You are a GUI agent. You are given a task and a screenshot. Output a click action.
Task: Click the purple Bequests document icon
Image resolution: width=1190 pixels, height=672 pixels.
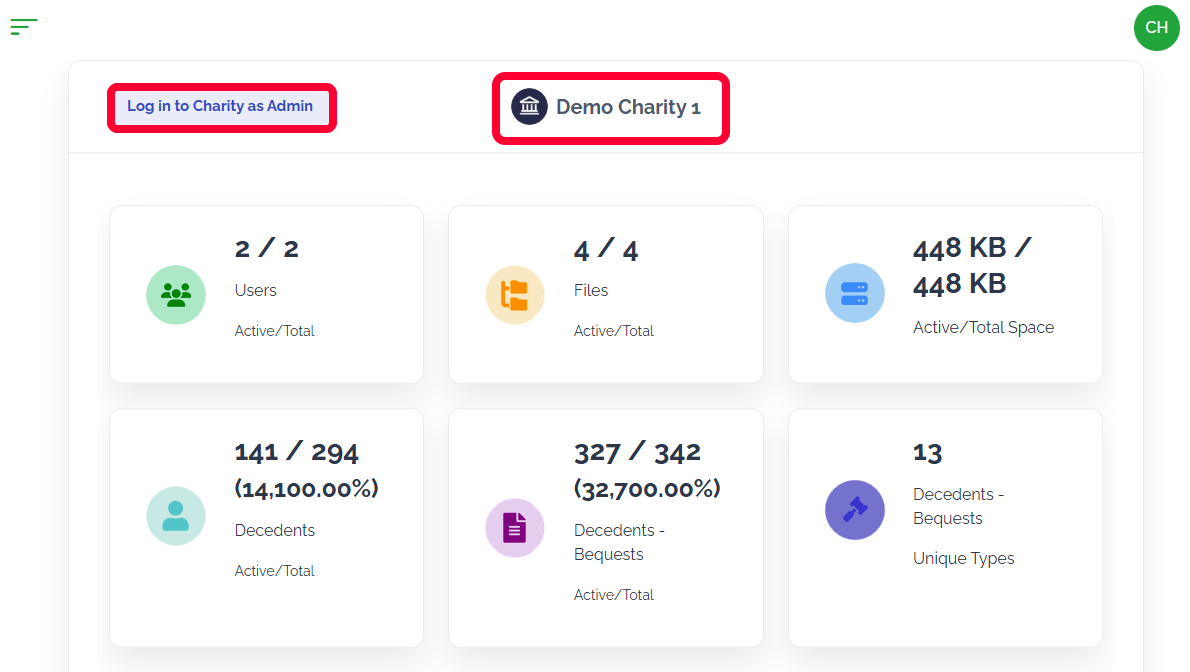[515, 527]
